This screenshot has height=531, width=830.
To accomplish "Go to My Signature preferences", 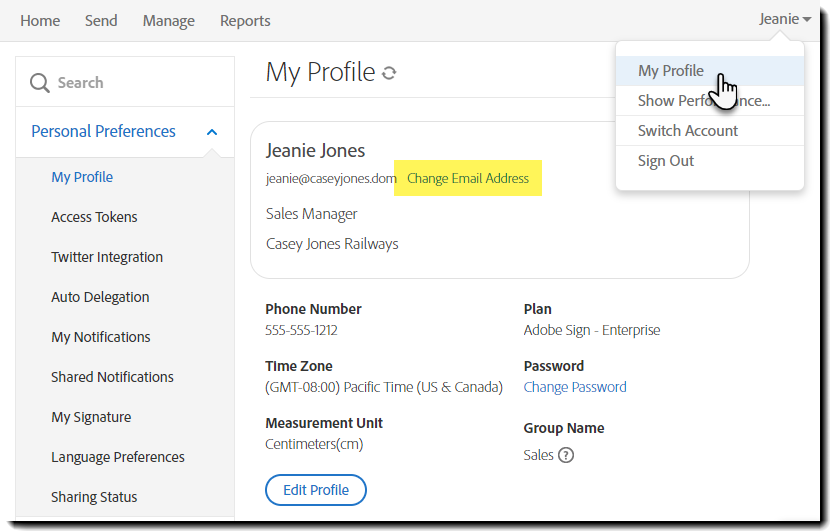I will [x=91, y=417].
